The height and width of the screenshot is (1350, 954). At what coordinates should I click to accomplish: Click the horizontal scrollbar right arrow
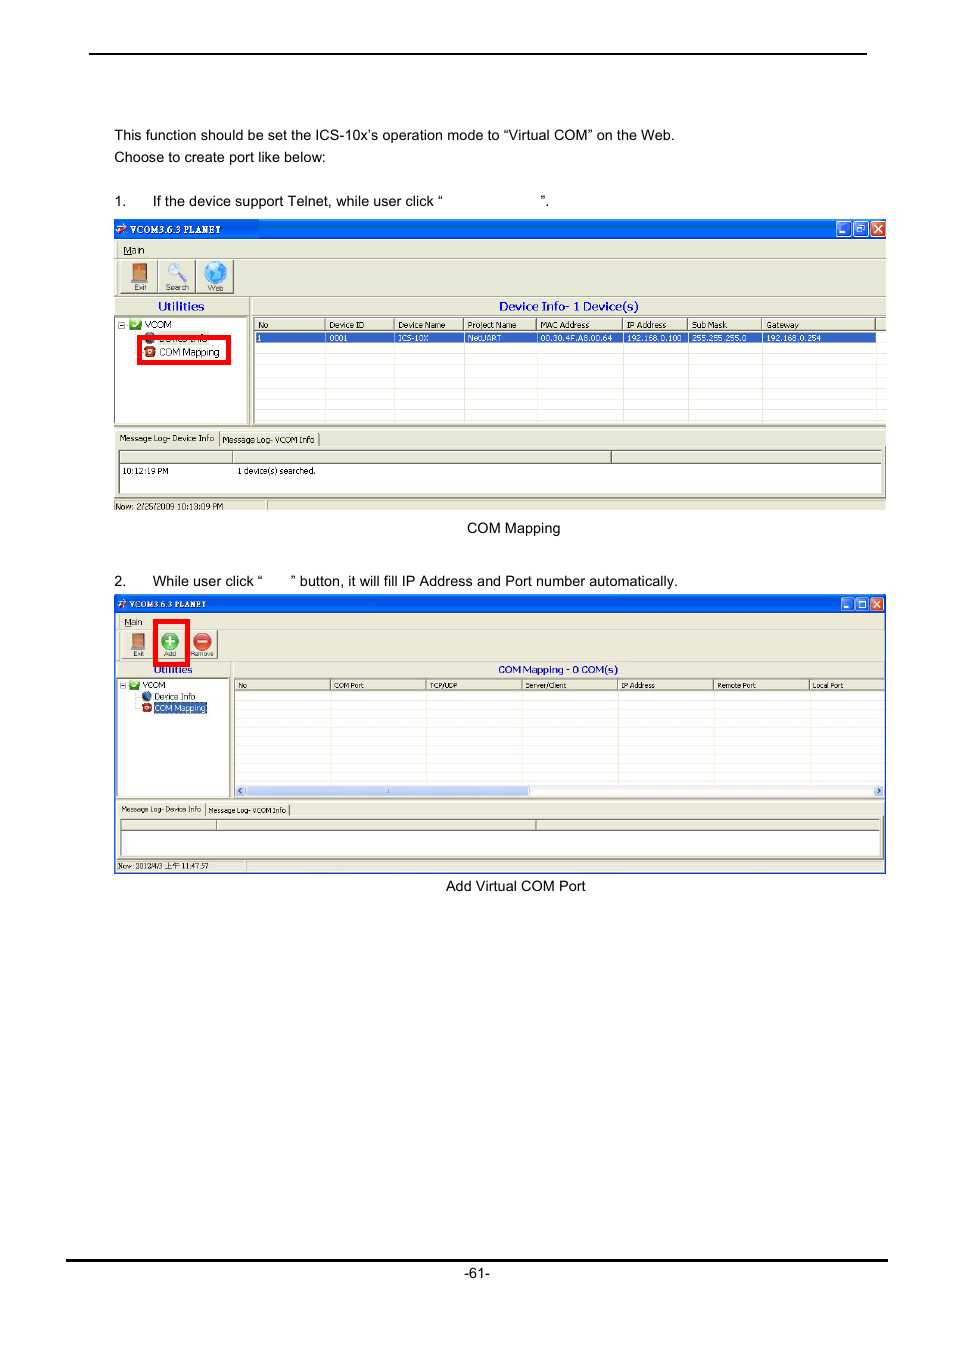(x=879, y=791)
